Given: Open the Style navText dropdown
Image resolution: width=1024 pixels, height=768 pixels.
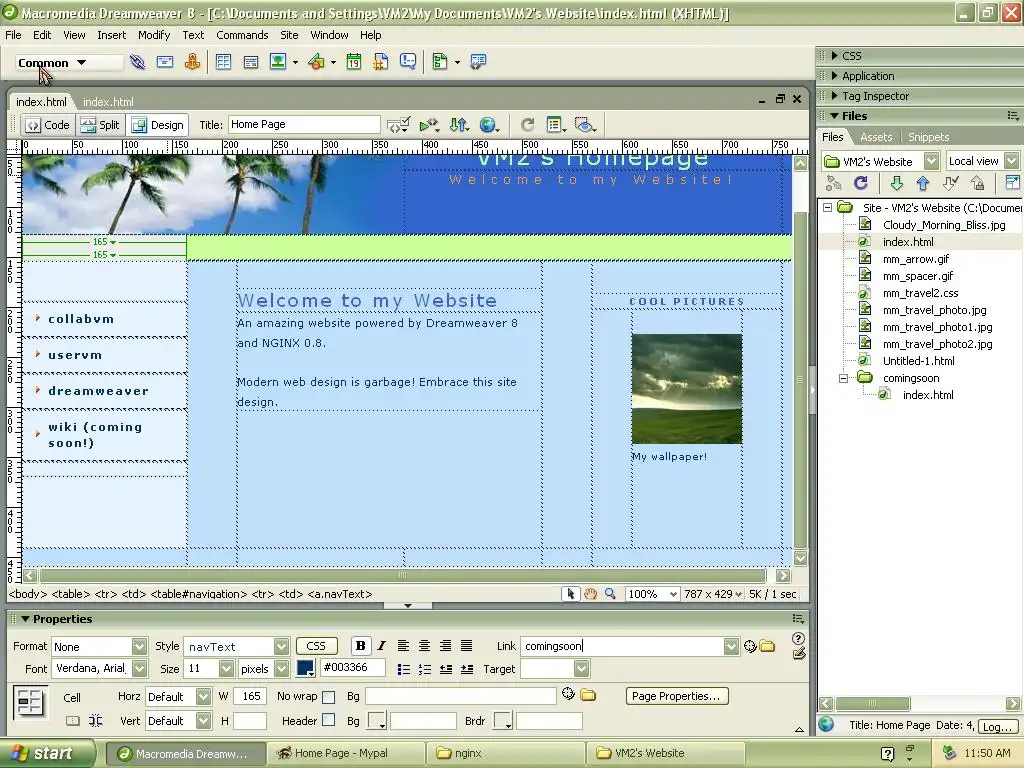Looking at the screenshot, I should [281, 647].
